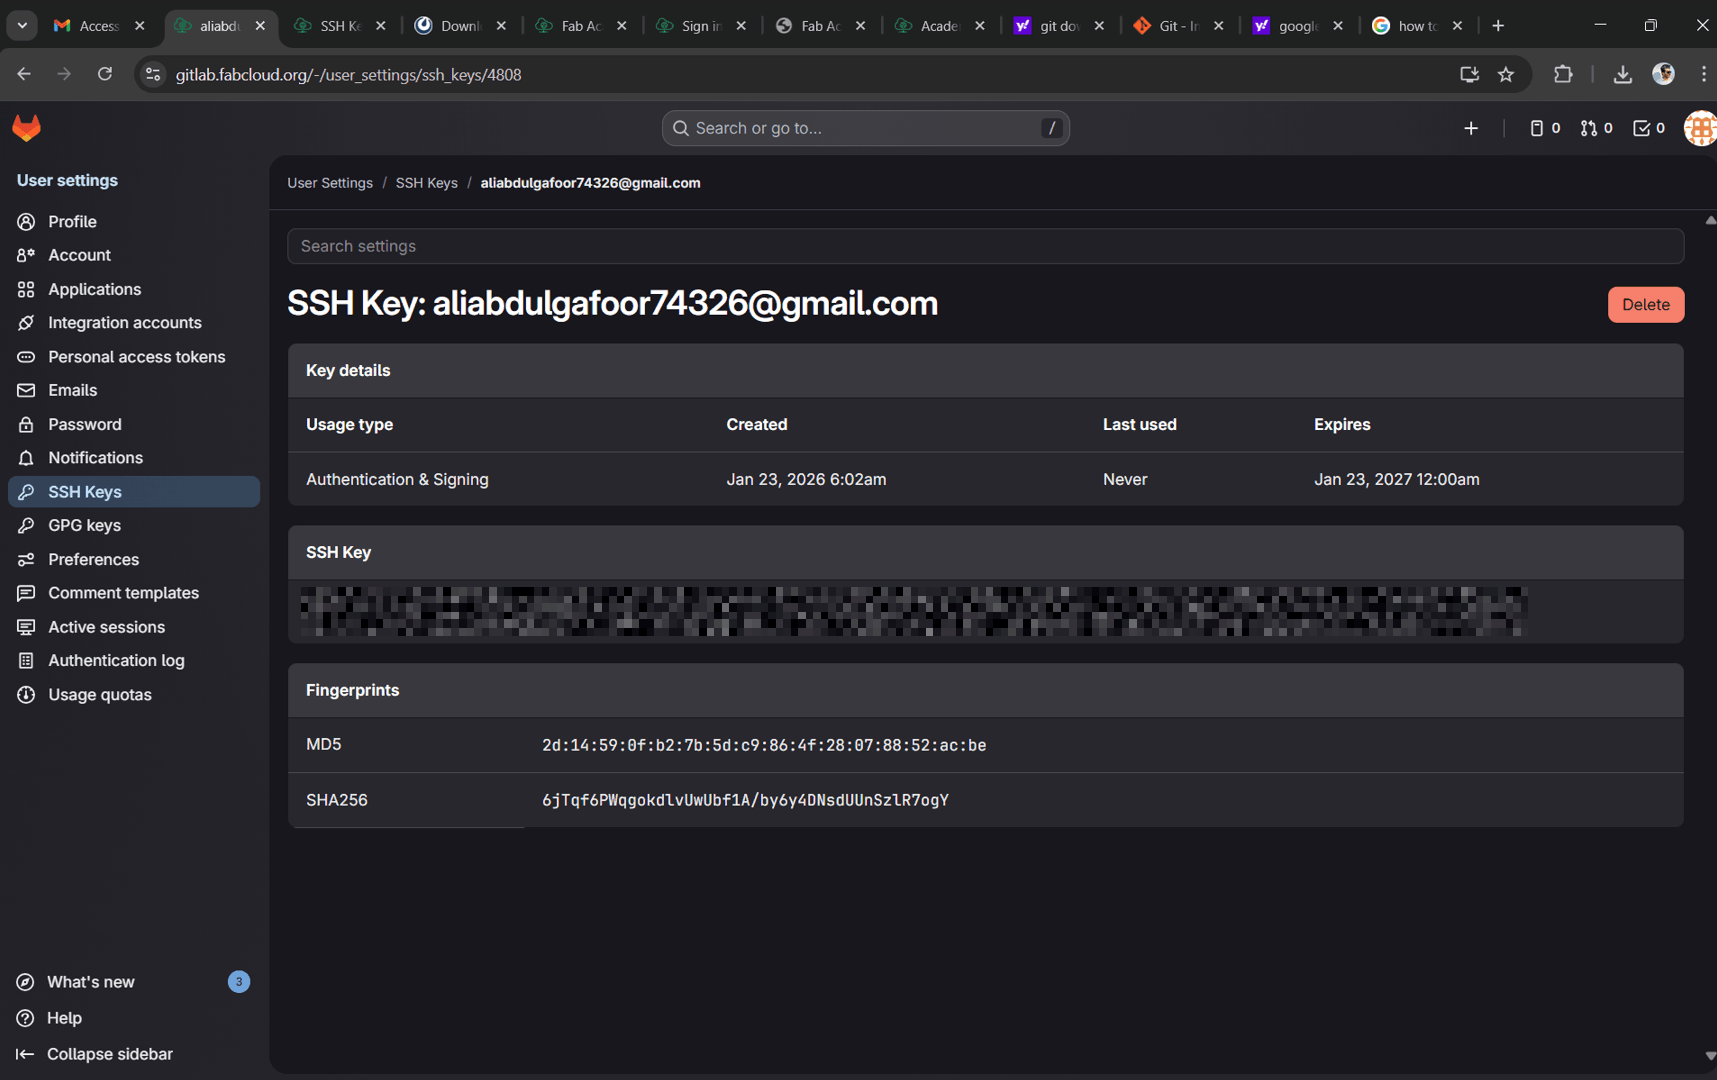This screenshot has height=1080, width=1717.
Task: Click the GitLab fox logo
Action: click(27, 128)
